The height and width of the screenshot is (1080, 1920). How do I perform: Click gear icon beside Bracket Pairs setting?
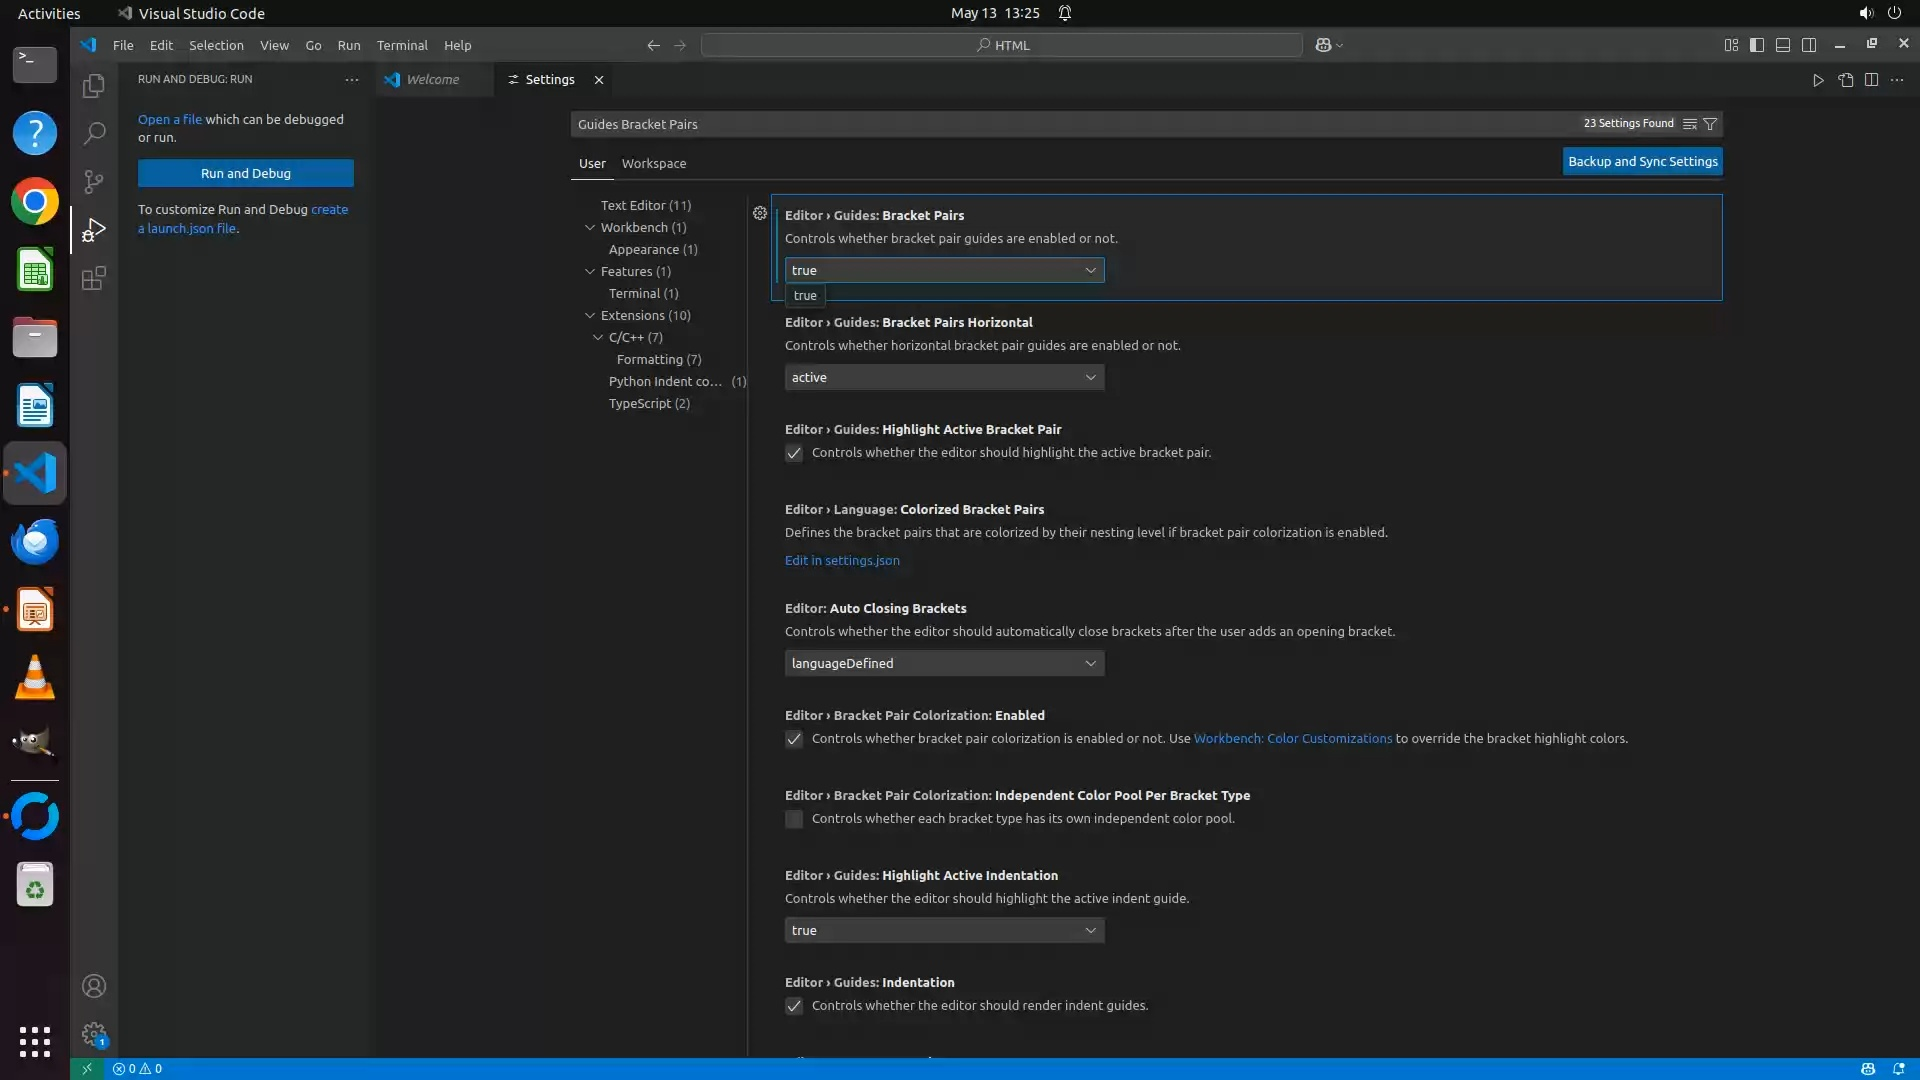[x=760, y=214]
